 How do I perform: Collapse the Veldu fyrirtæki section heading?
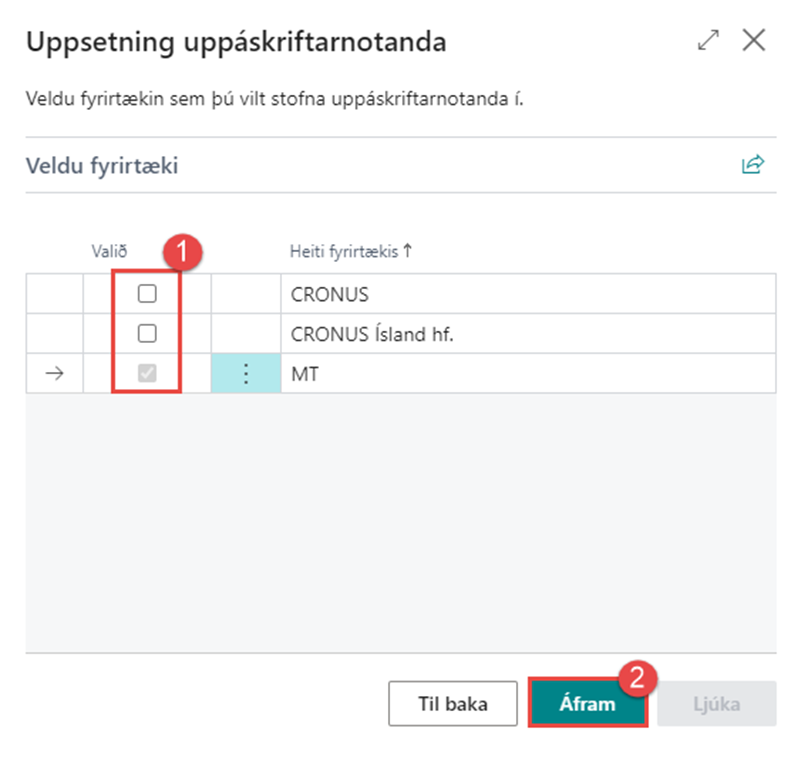[102, 166]
